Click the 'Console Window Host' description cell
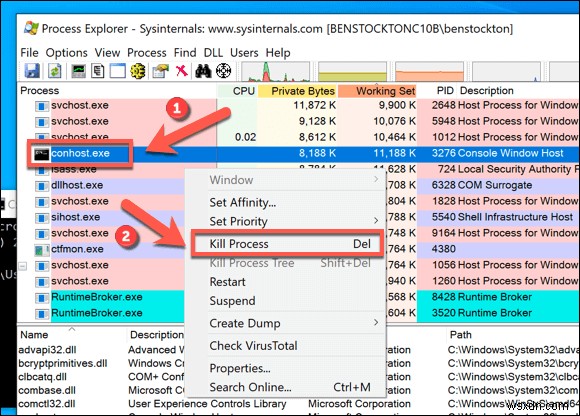This screenshot has height=416, width=580. pyautogui.click(x=511, y=153)
